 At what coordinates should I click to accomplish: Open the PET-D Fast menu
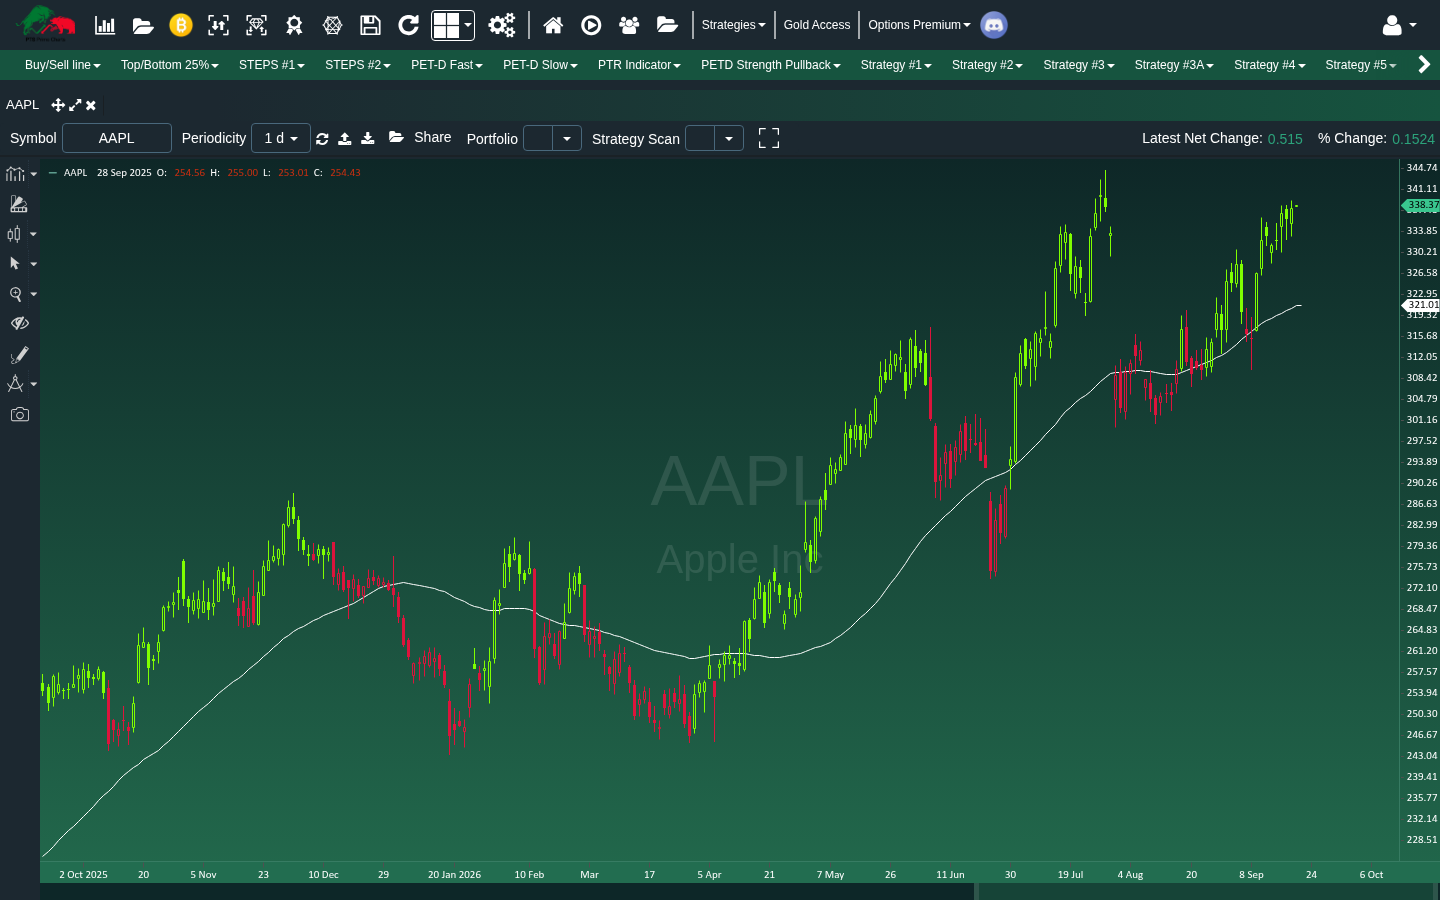coord(447,65)
